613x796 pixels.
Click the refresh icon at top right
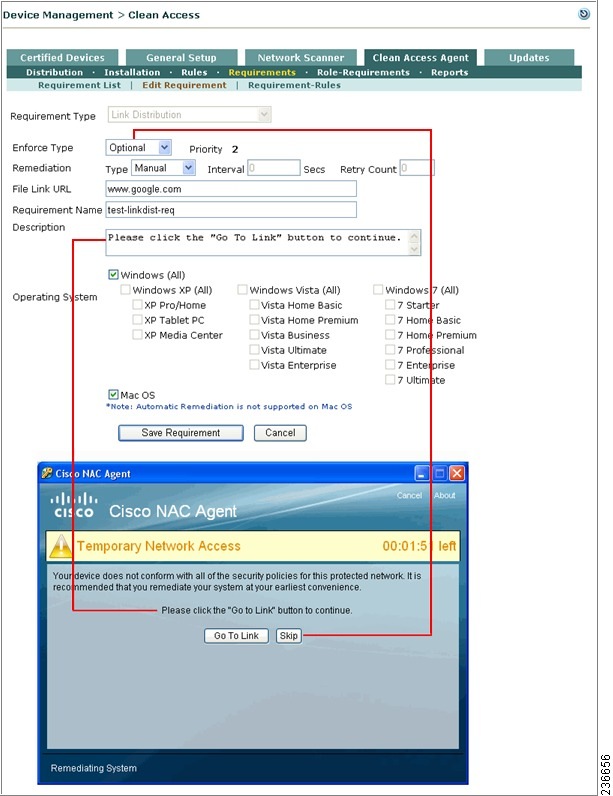584,14
